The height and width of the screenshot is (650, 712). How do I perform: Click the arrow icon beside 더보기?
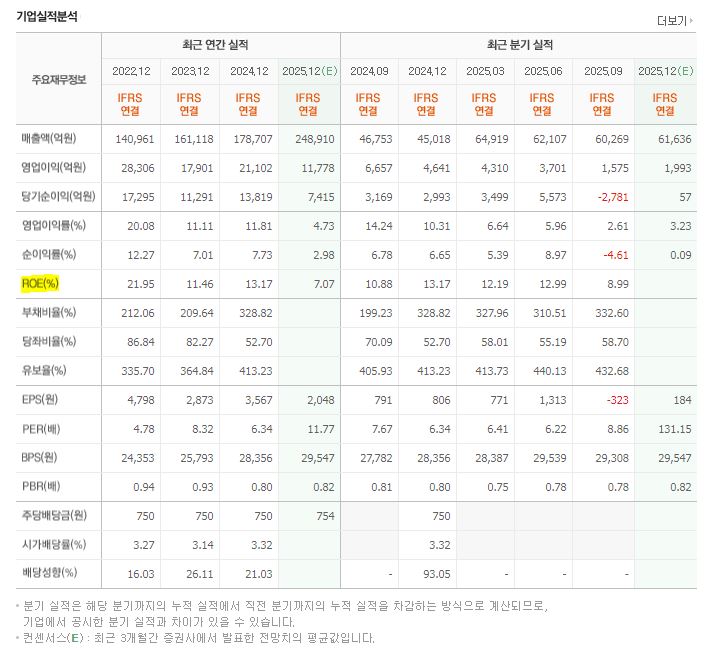[x=692, y=20]
